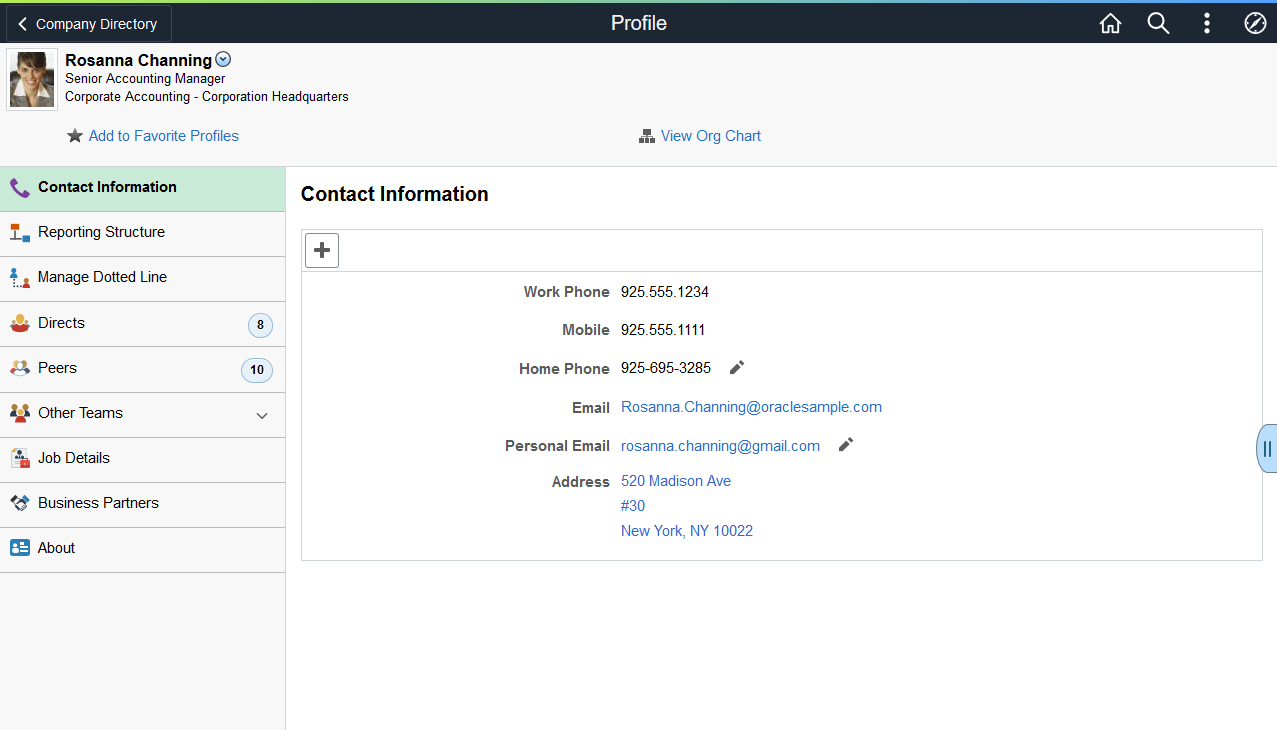Click the Search magnifier icon
The height and width of the screenshot is (730, 1277).
(x=1158, y=23)
